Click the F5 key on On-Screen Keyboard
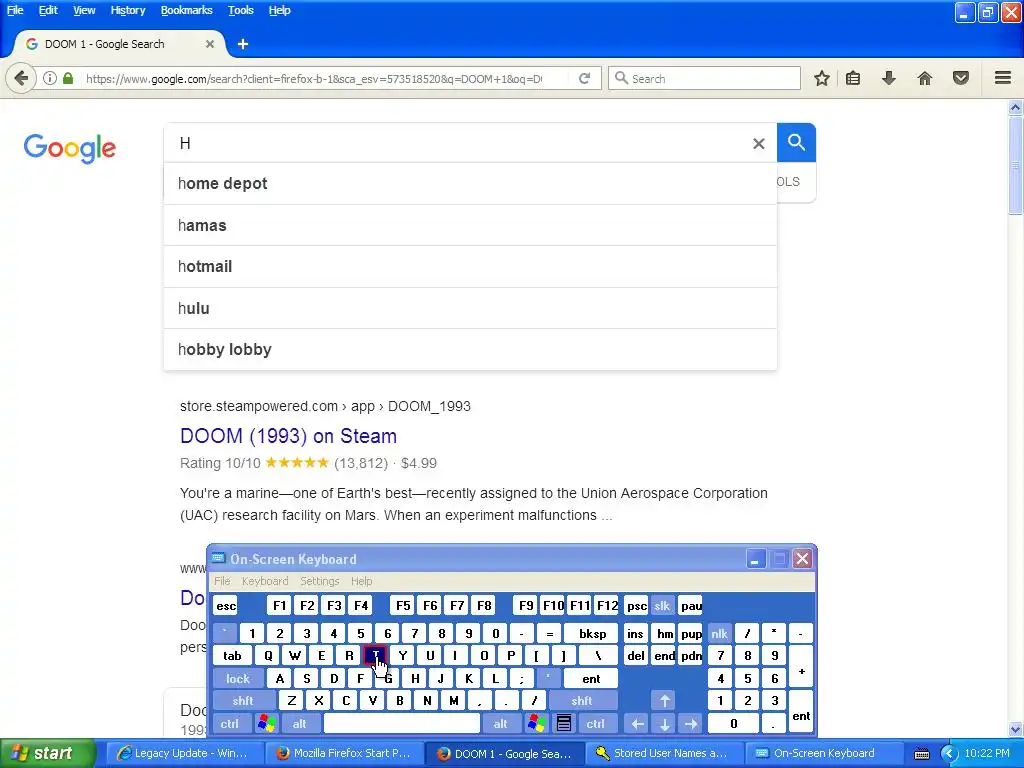The height and width of the screenshot is (768, 1024). [403, 605]
